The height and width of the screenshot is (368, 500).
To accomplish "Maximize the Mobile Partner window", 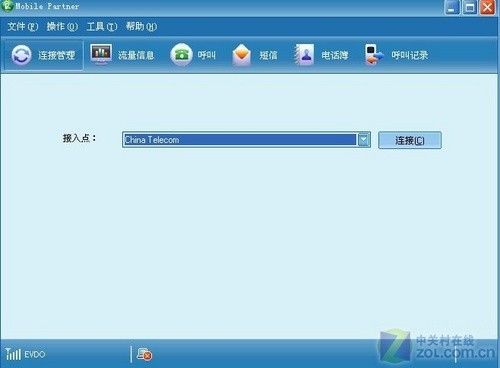I will click(470, 7).
